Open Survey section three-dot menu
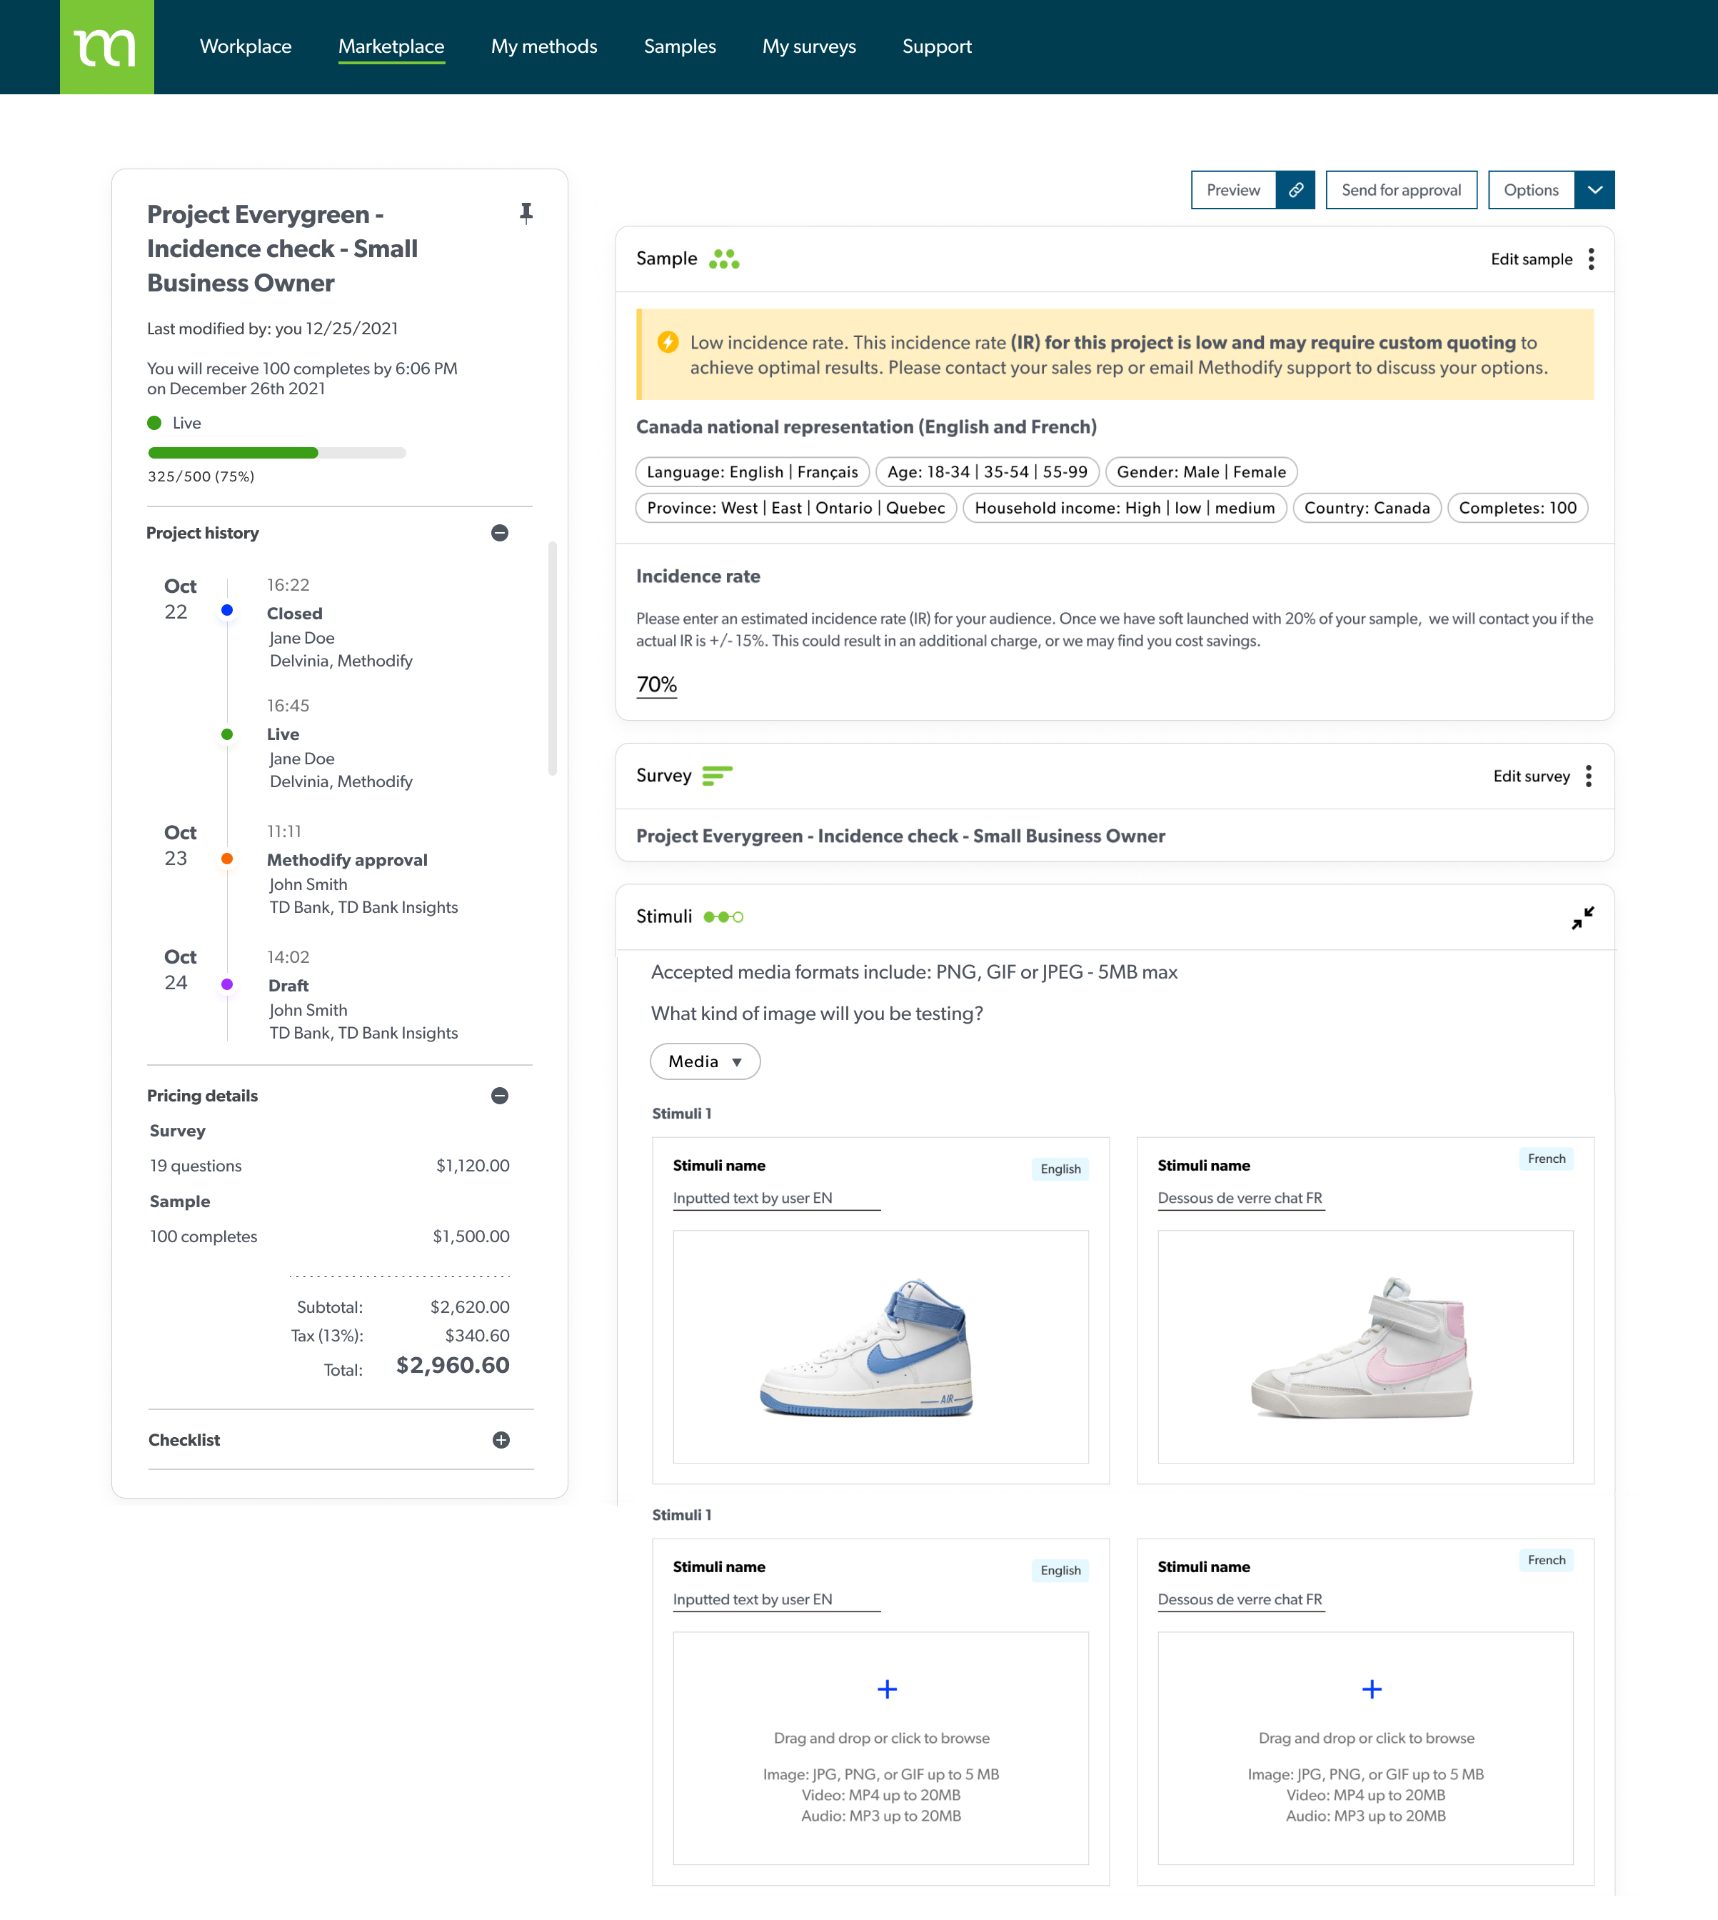 point(1589,776)
